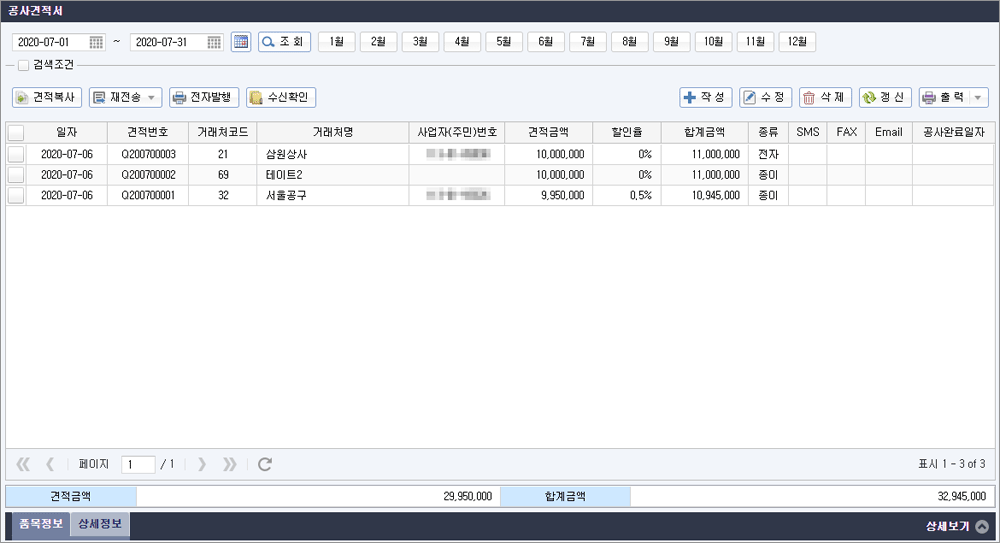
Task: Click the 견적복사 copy button
Action: click(47, 98)
